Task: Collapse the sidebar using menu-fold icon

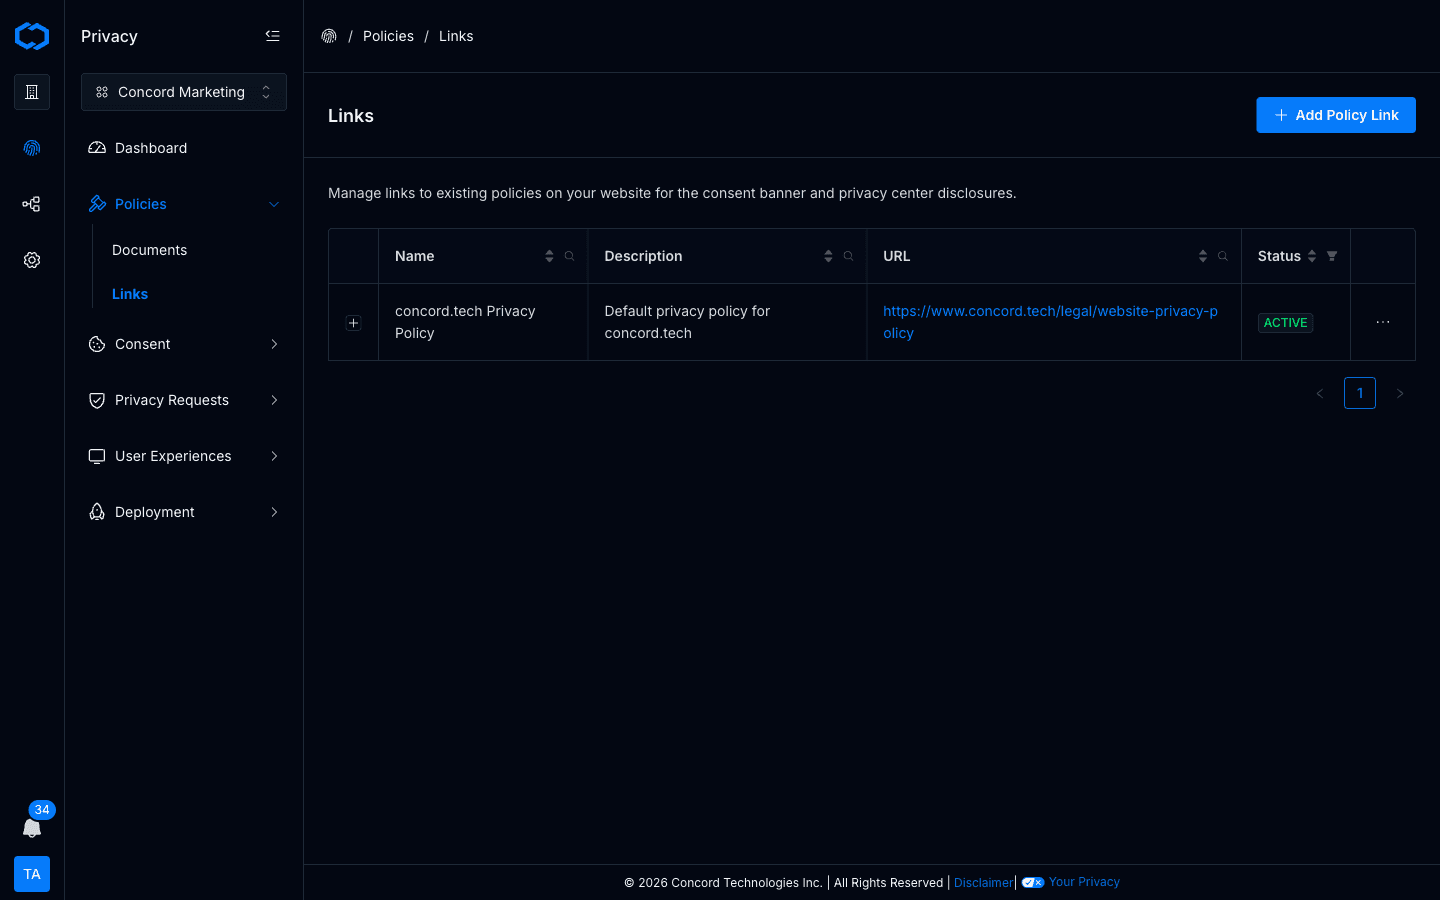Action: [x=272, y=36]
